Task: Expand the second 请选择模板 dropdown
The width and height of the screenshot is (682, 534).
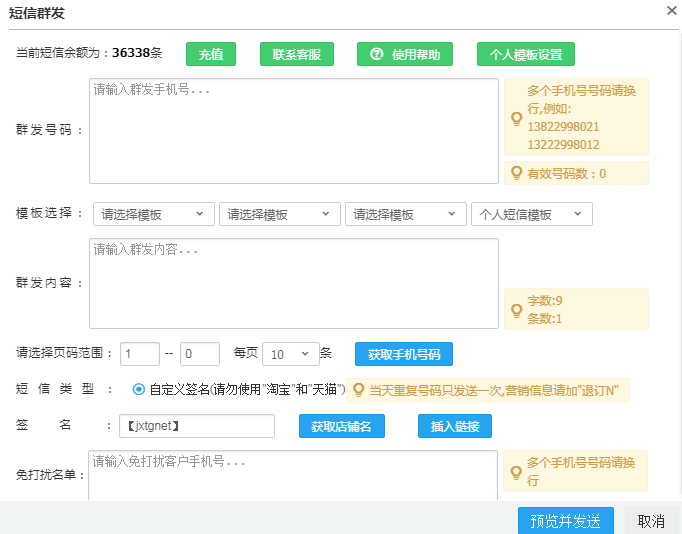Action: (280, 214)
